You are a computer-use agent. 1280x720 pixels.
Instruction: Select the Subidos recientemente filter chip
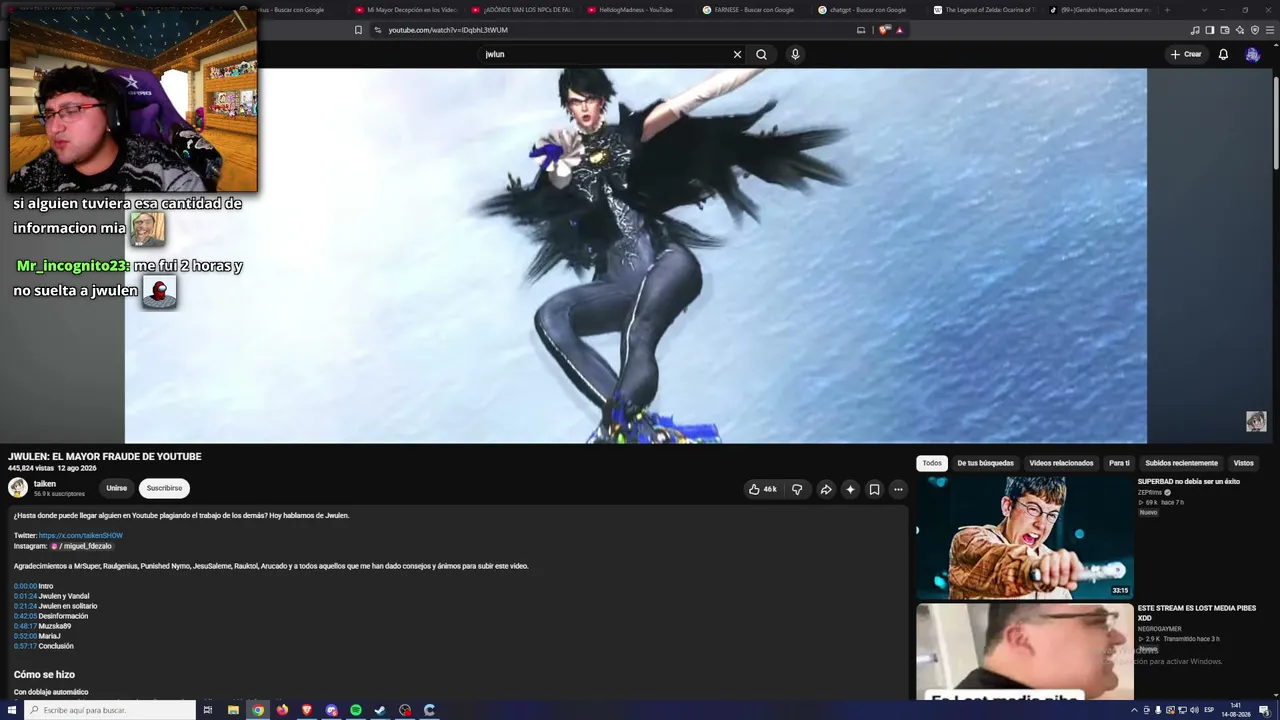pyautogui.click(x=1181, y=463)
